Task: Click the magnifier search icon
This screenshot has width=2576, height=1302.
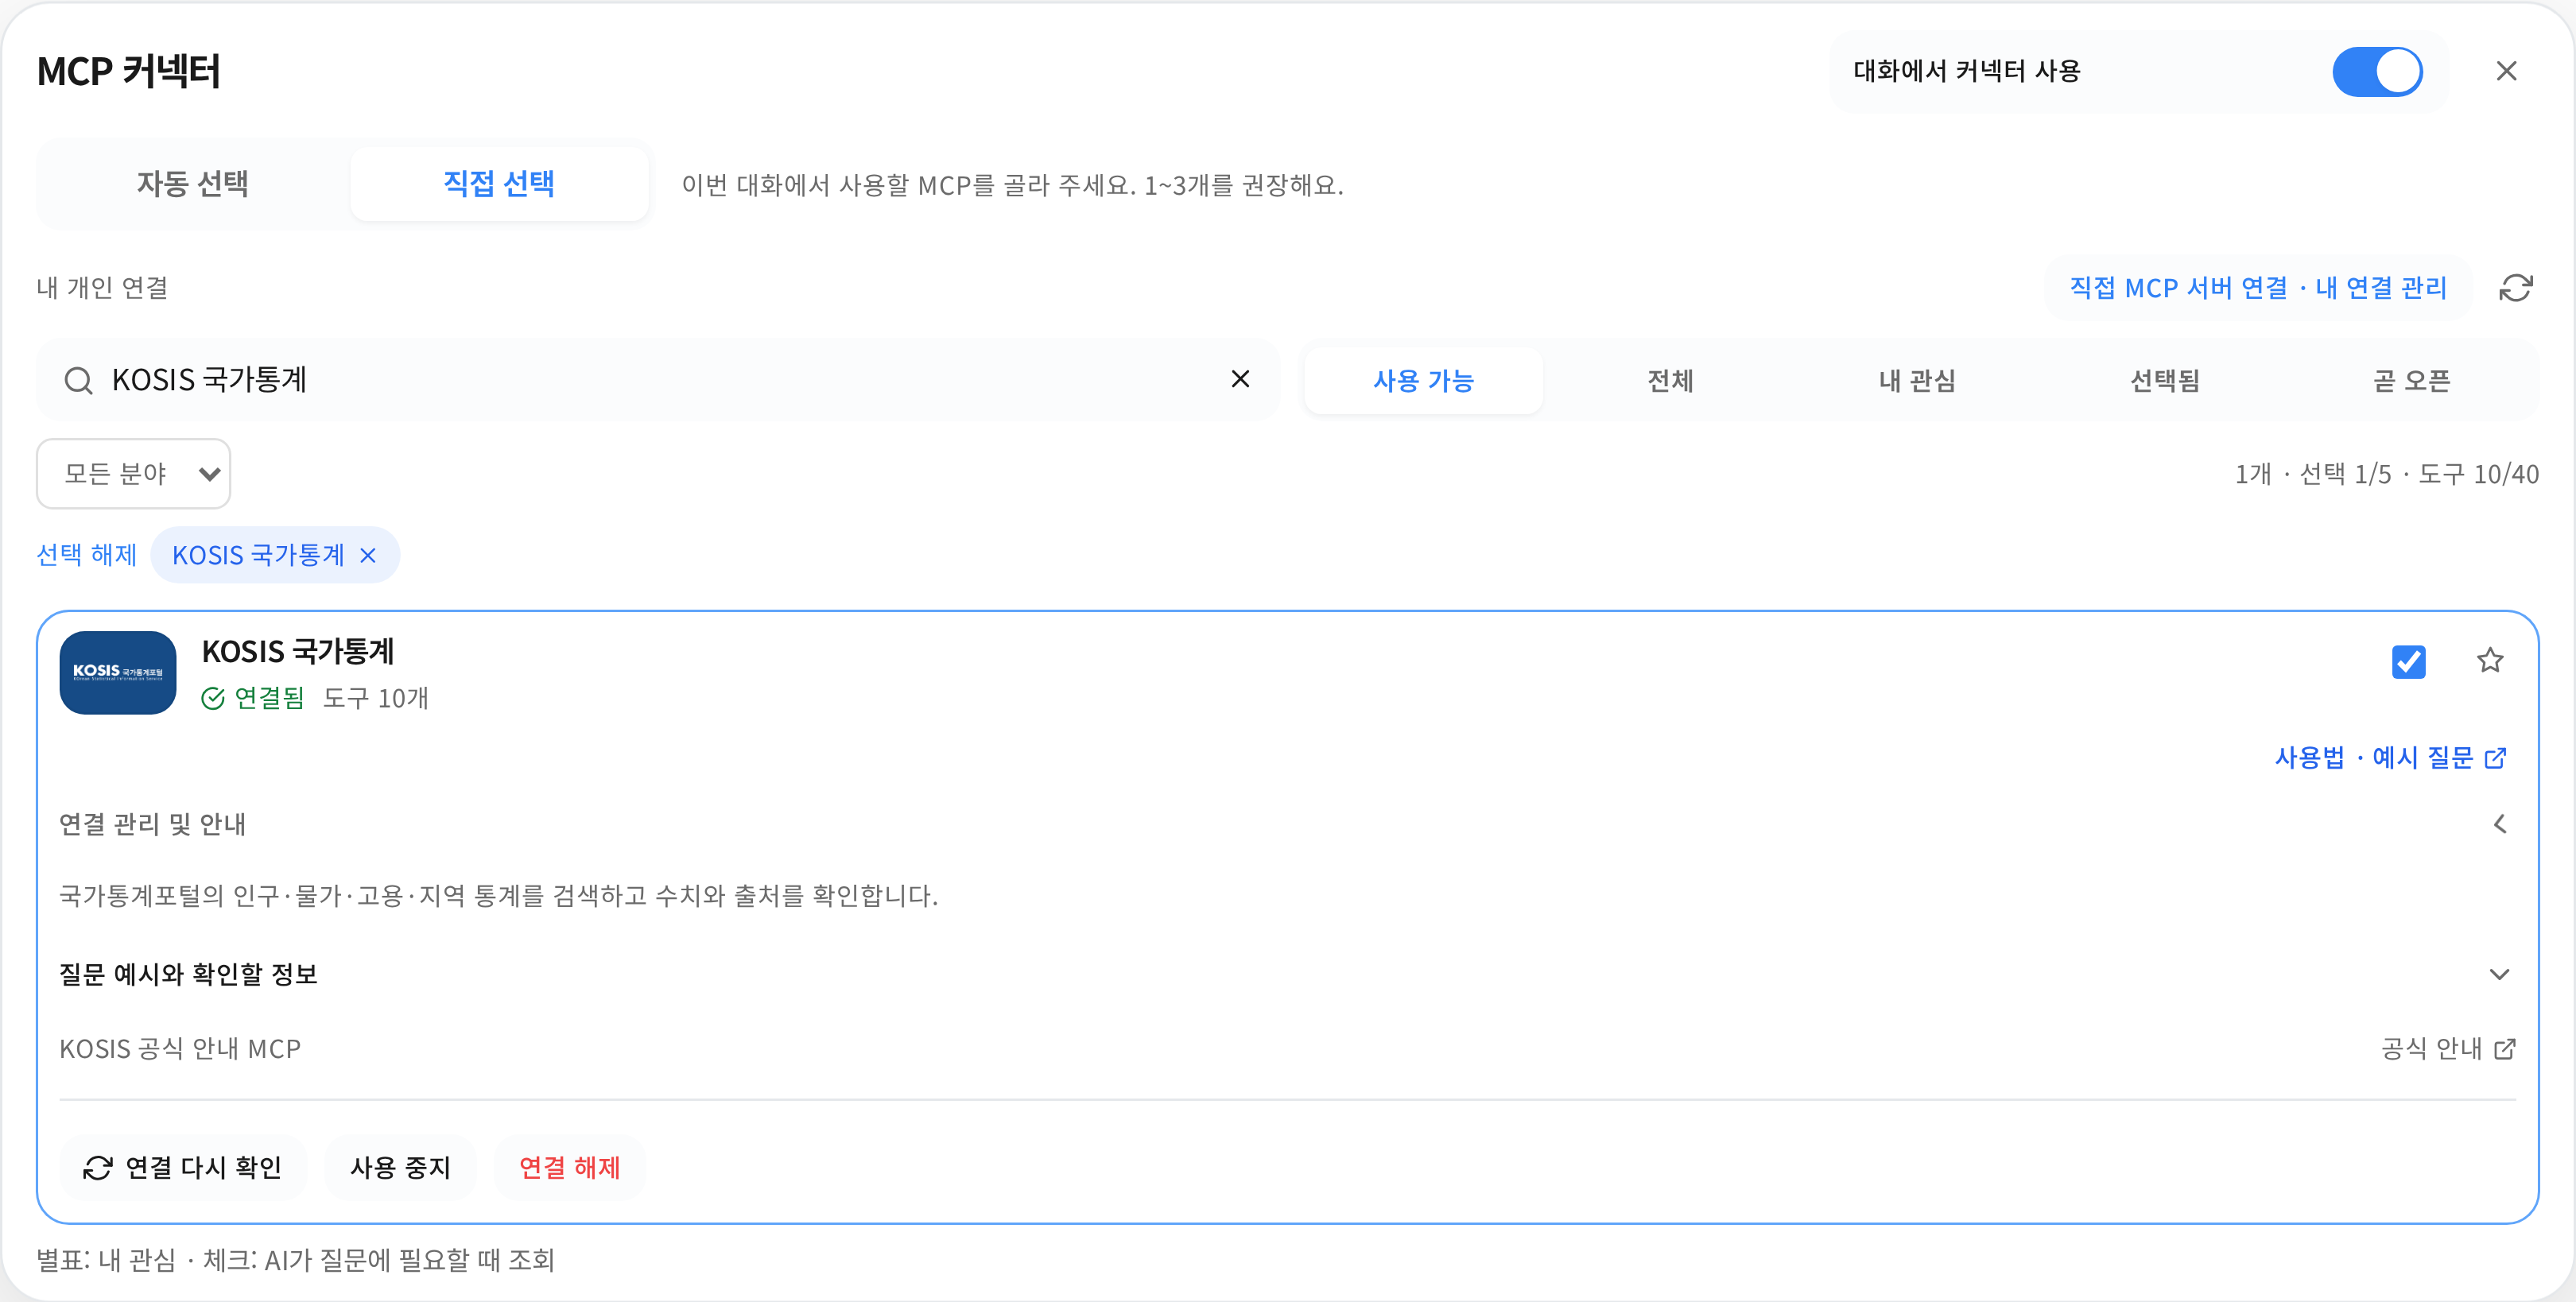Action: point(78,380)
